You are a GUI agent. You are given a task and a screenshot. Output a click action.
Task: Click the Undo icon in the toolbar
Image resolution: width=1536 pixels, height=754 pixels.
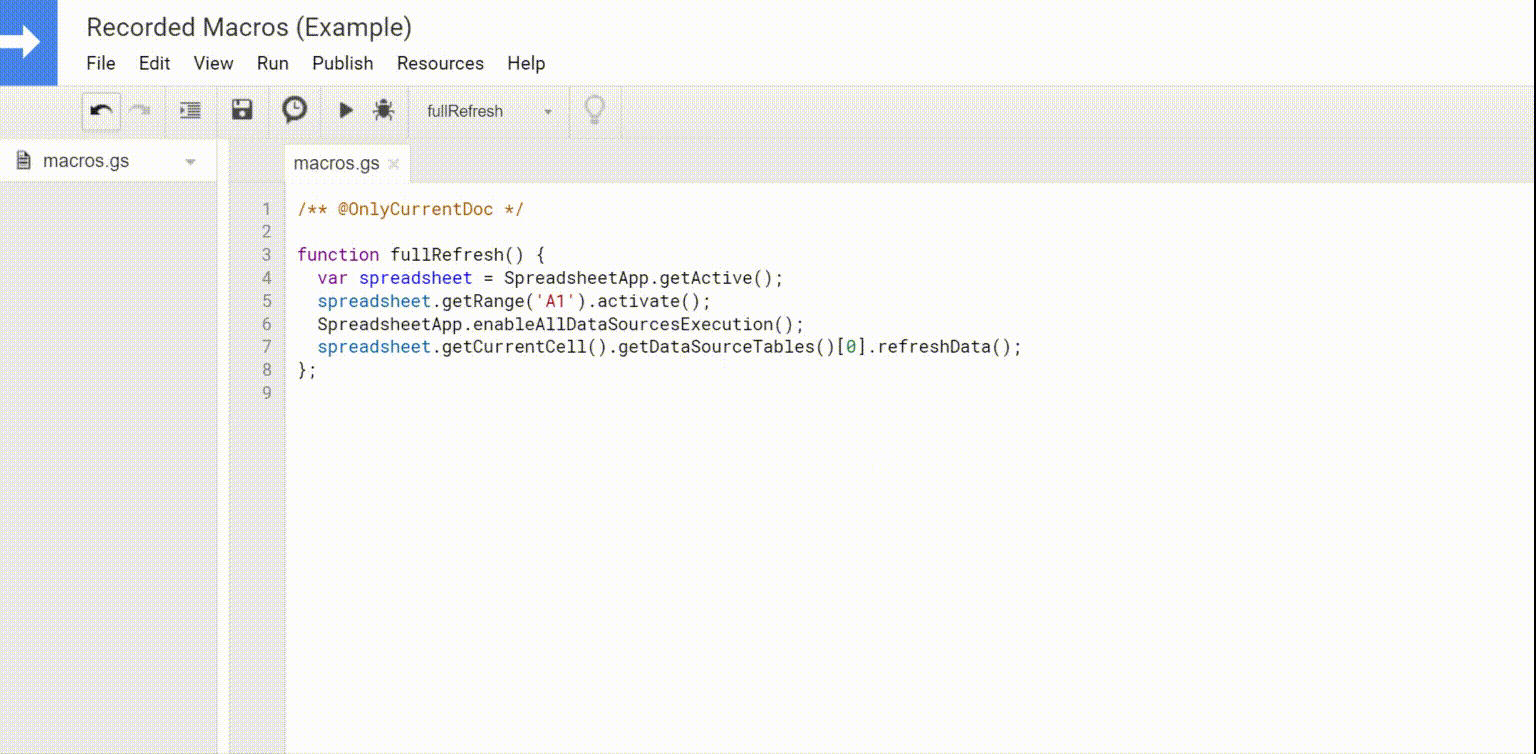point(100,110)
